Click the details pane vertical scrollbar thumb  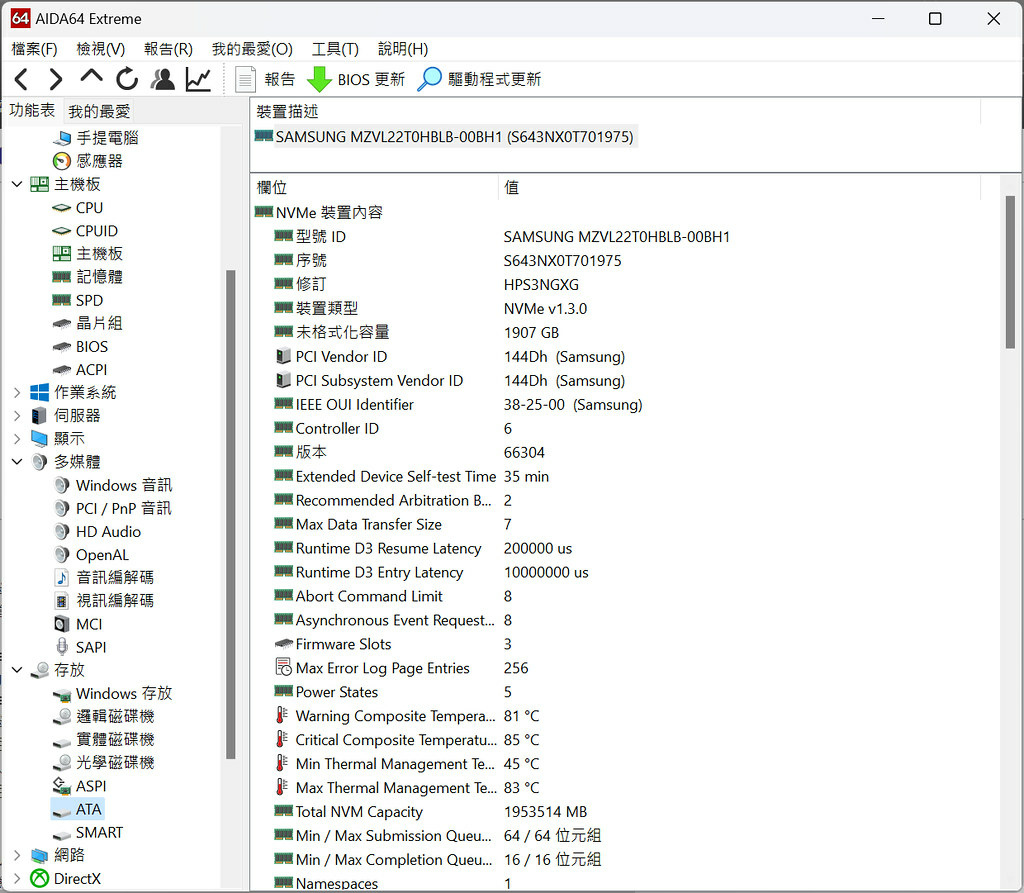1010,272
